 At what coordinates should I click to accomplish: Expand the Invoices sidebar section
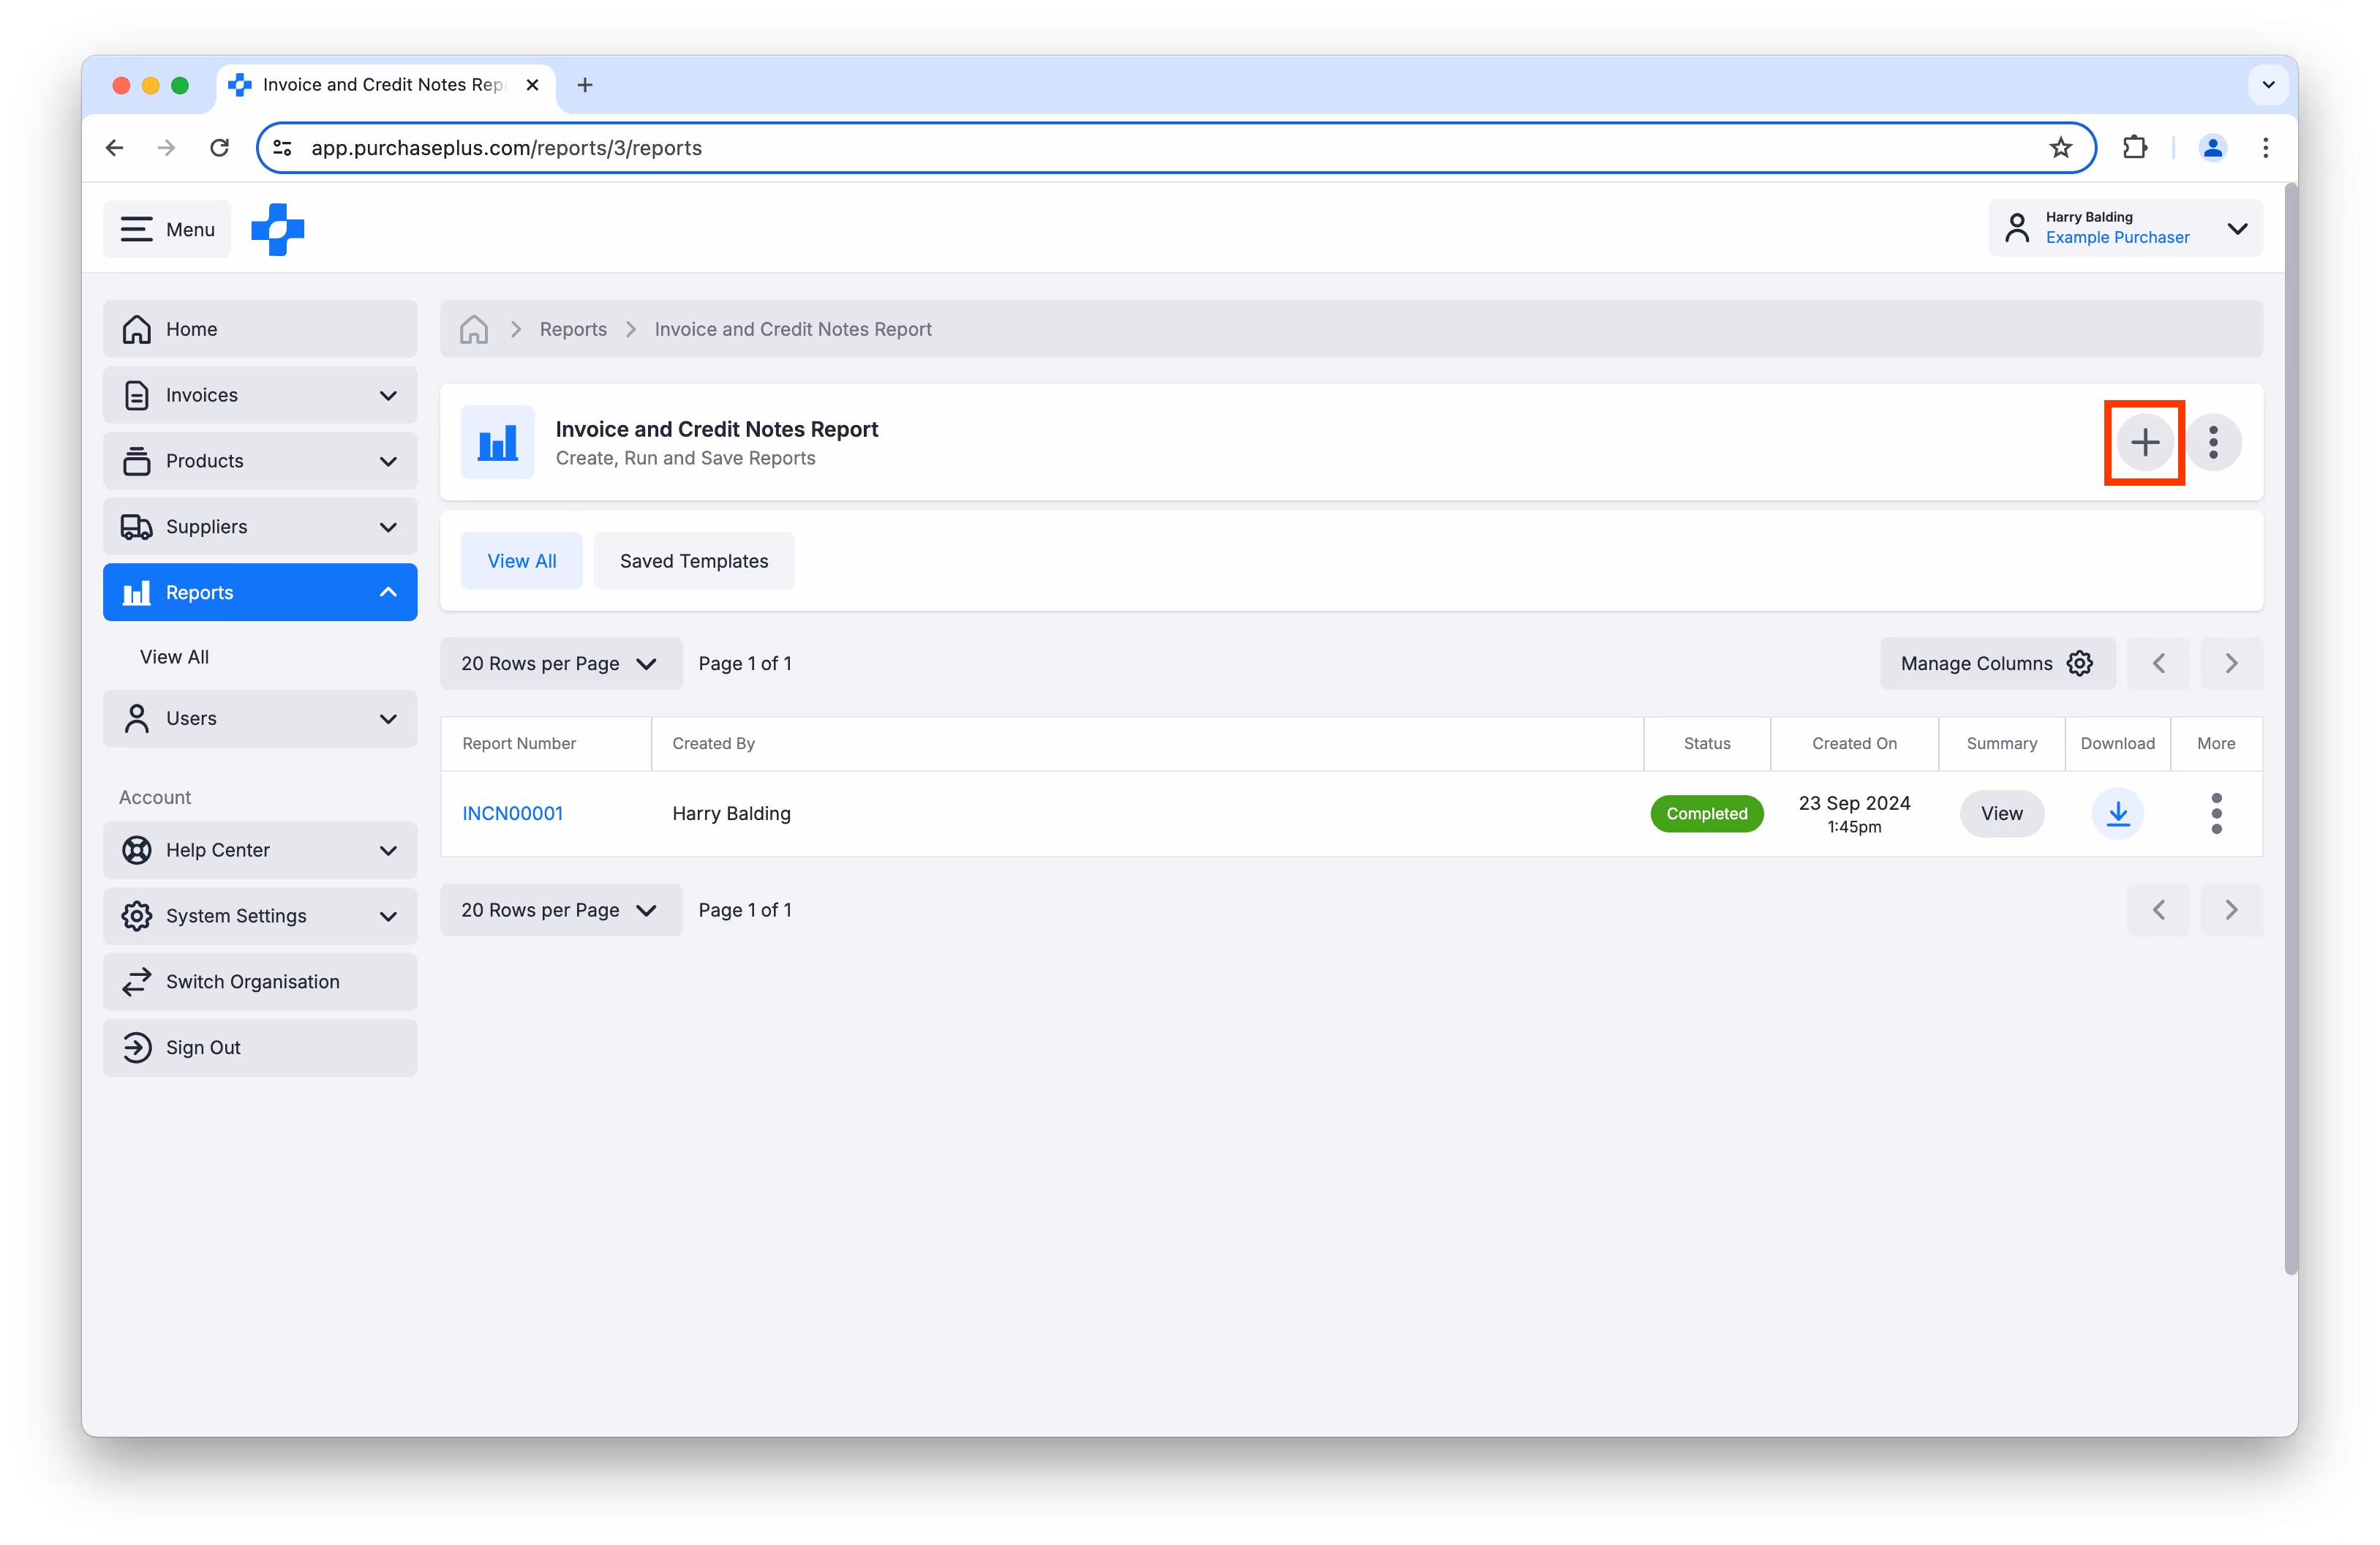[260, 395]
